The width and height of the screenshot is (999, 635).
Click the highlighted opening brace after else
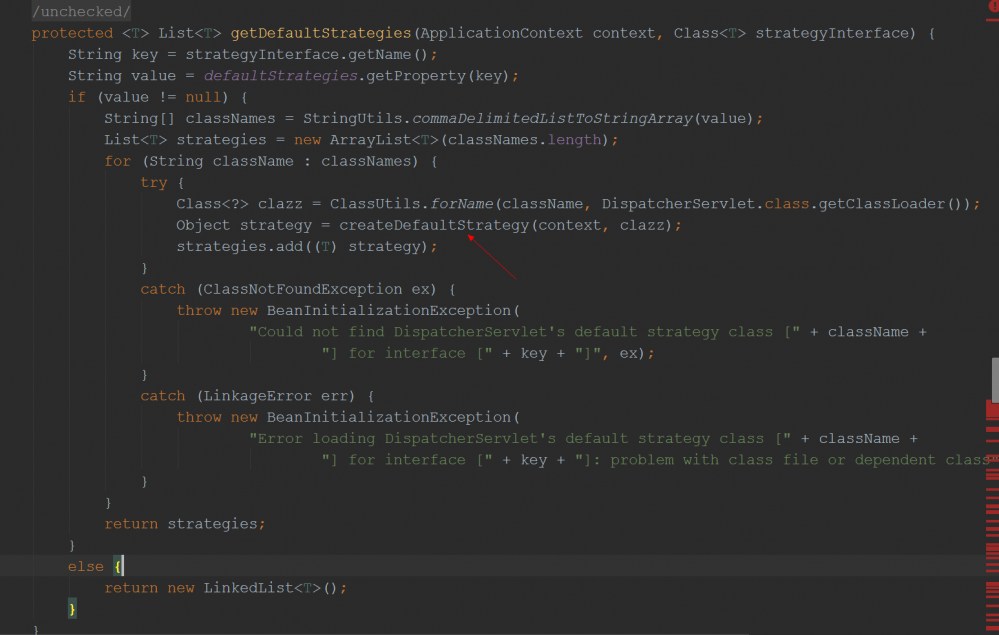coord(117,566)
